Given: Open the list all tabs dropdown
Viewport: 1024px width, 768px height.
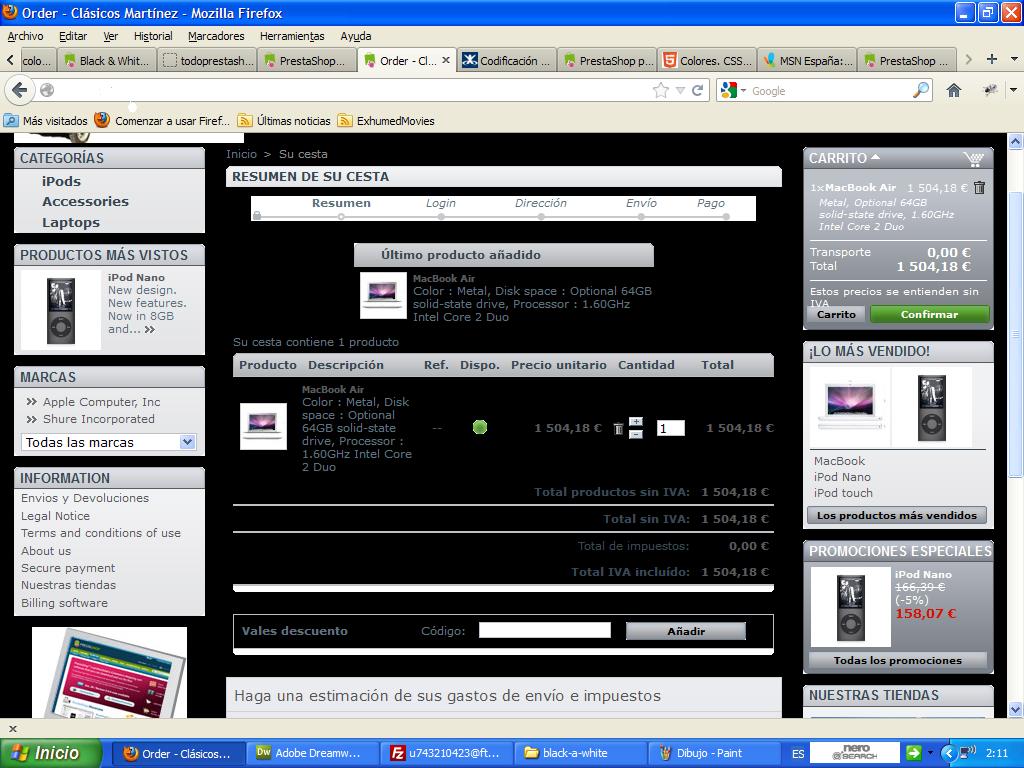Looking at the screenshot, I should pyautogui.click(x=1014, y=59).
